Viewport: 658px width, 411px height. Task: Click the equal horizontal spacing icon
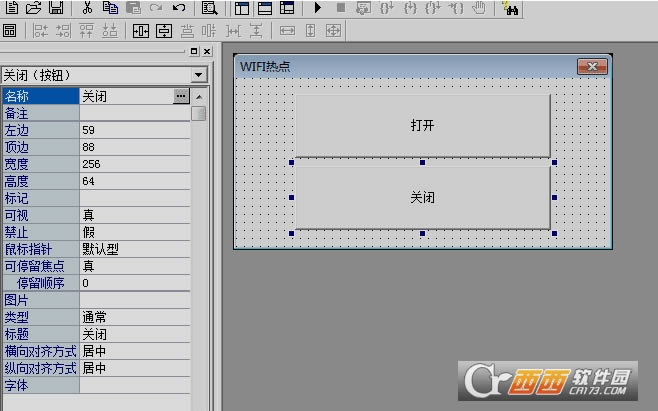coord(233,31)
